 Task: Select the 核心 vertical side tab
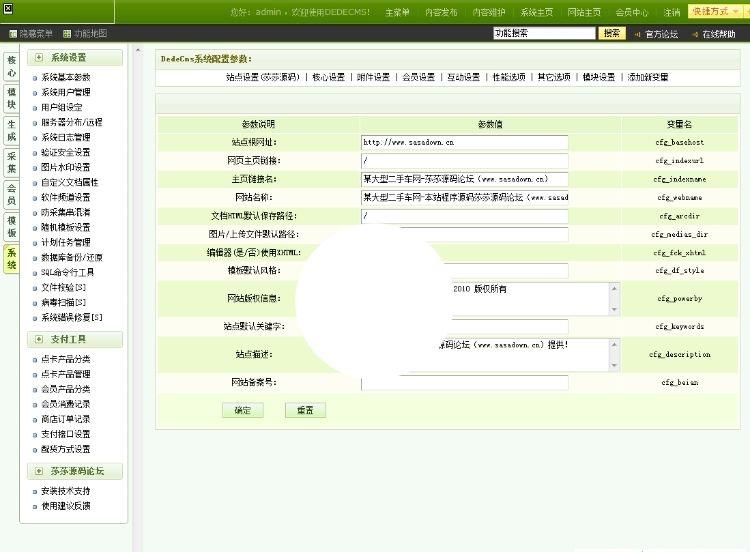point(11,66)
